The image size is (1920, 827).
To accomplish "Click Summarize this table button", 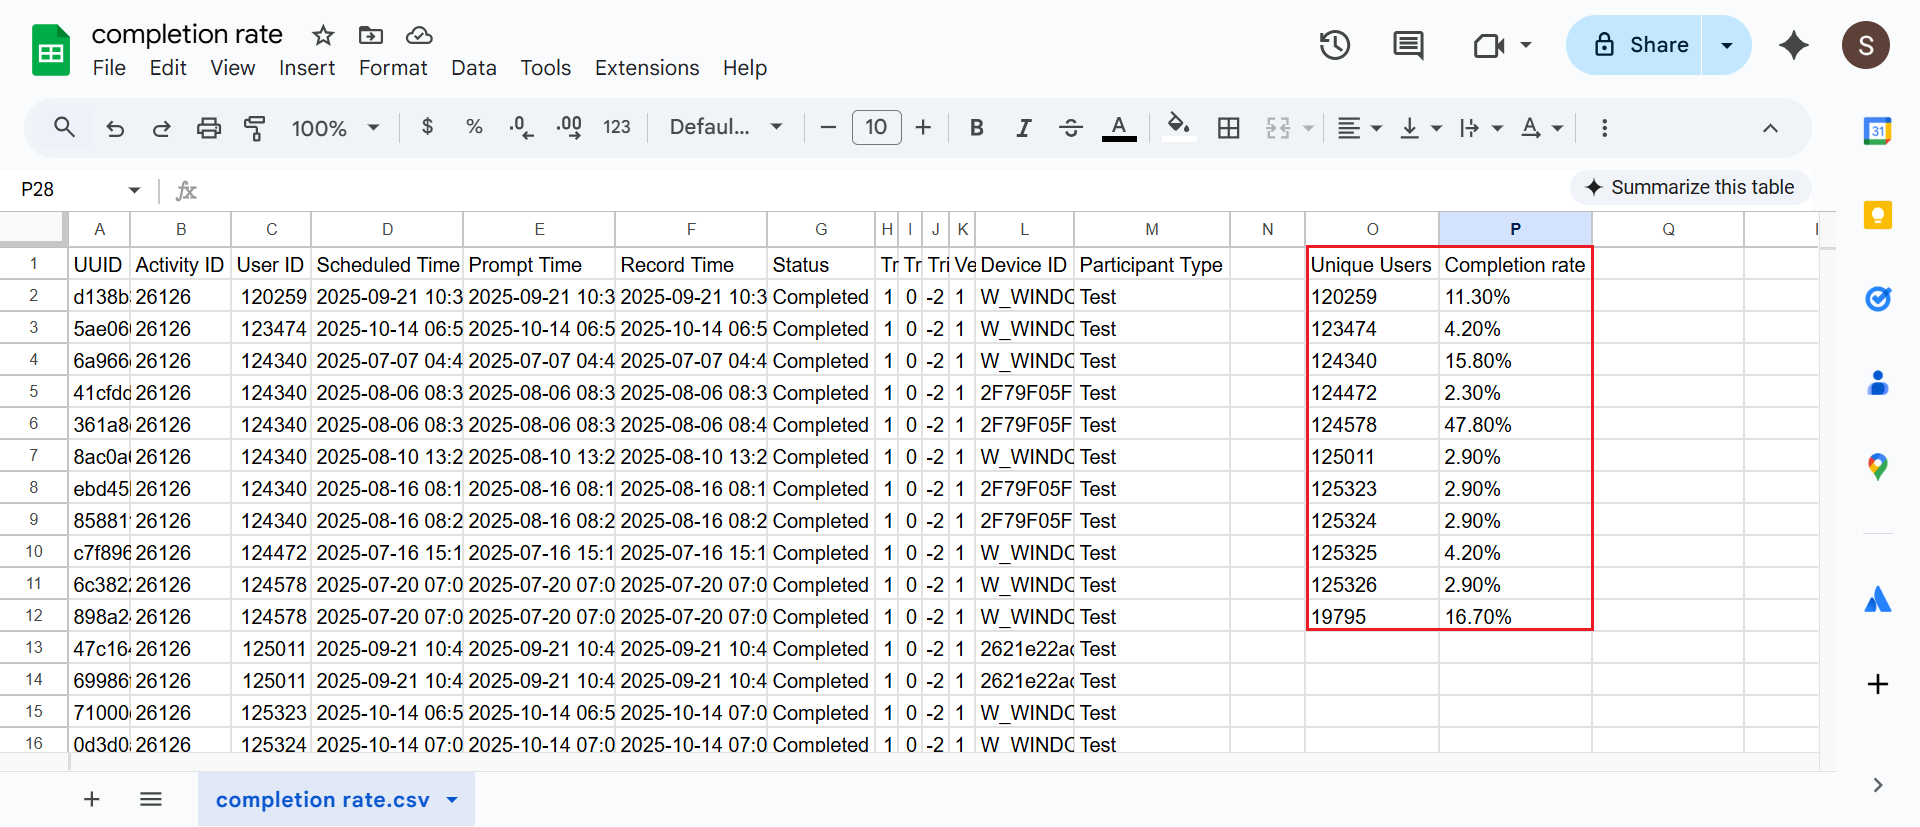I will [x=1690, y=187].
